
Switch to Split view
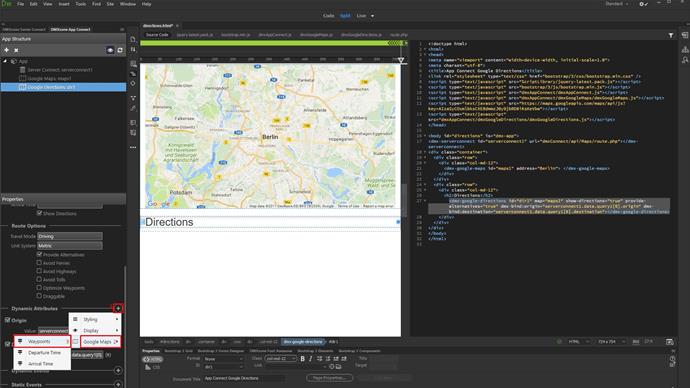[x=345, y=15]
